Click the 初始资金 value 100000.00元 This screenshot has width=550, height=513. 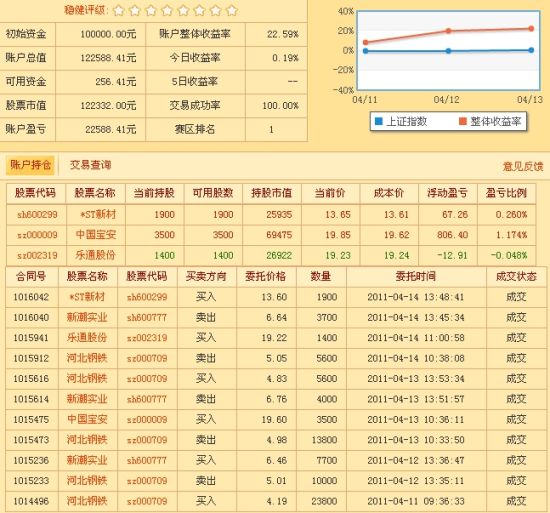pos(108,34)
